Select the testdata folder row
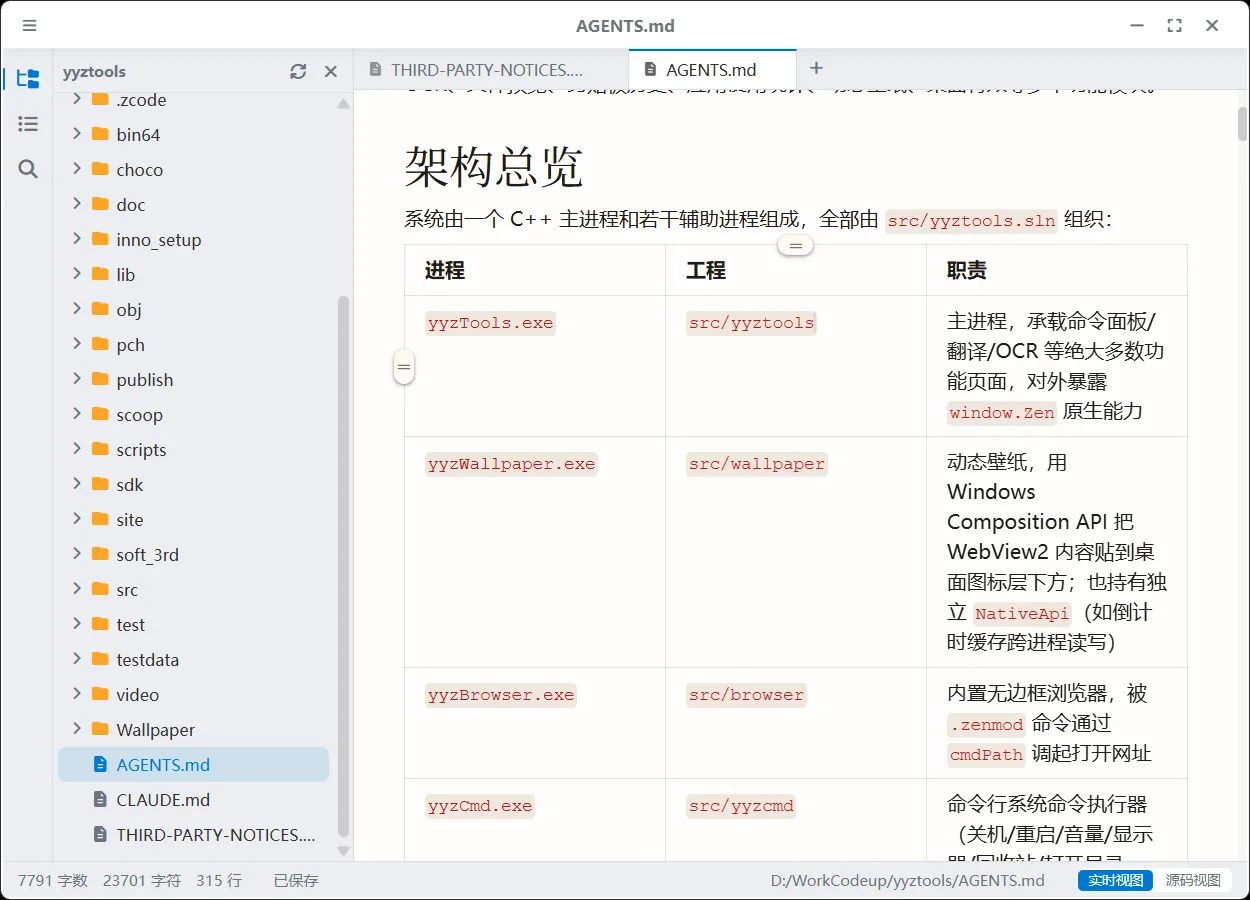Screen dimensions: 1250x900 pyautogui.click(x=193, y=659)
